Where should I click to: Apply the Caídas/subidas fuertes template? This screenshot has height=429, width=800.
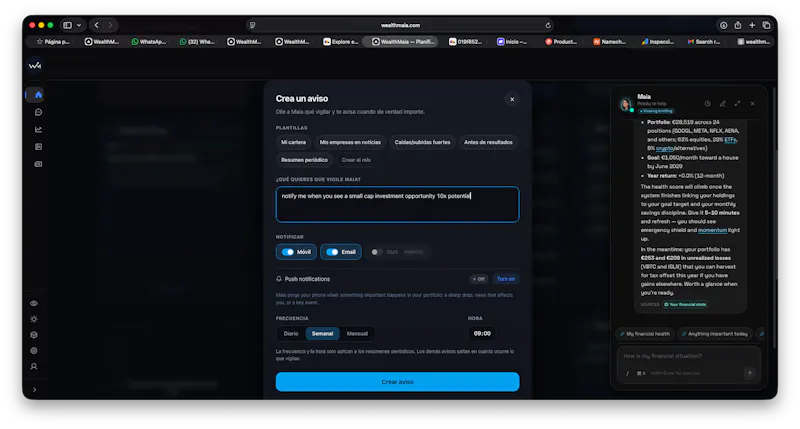click(422, 142)
